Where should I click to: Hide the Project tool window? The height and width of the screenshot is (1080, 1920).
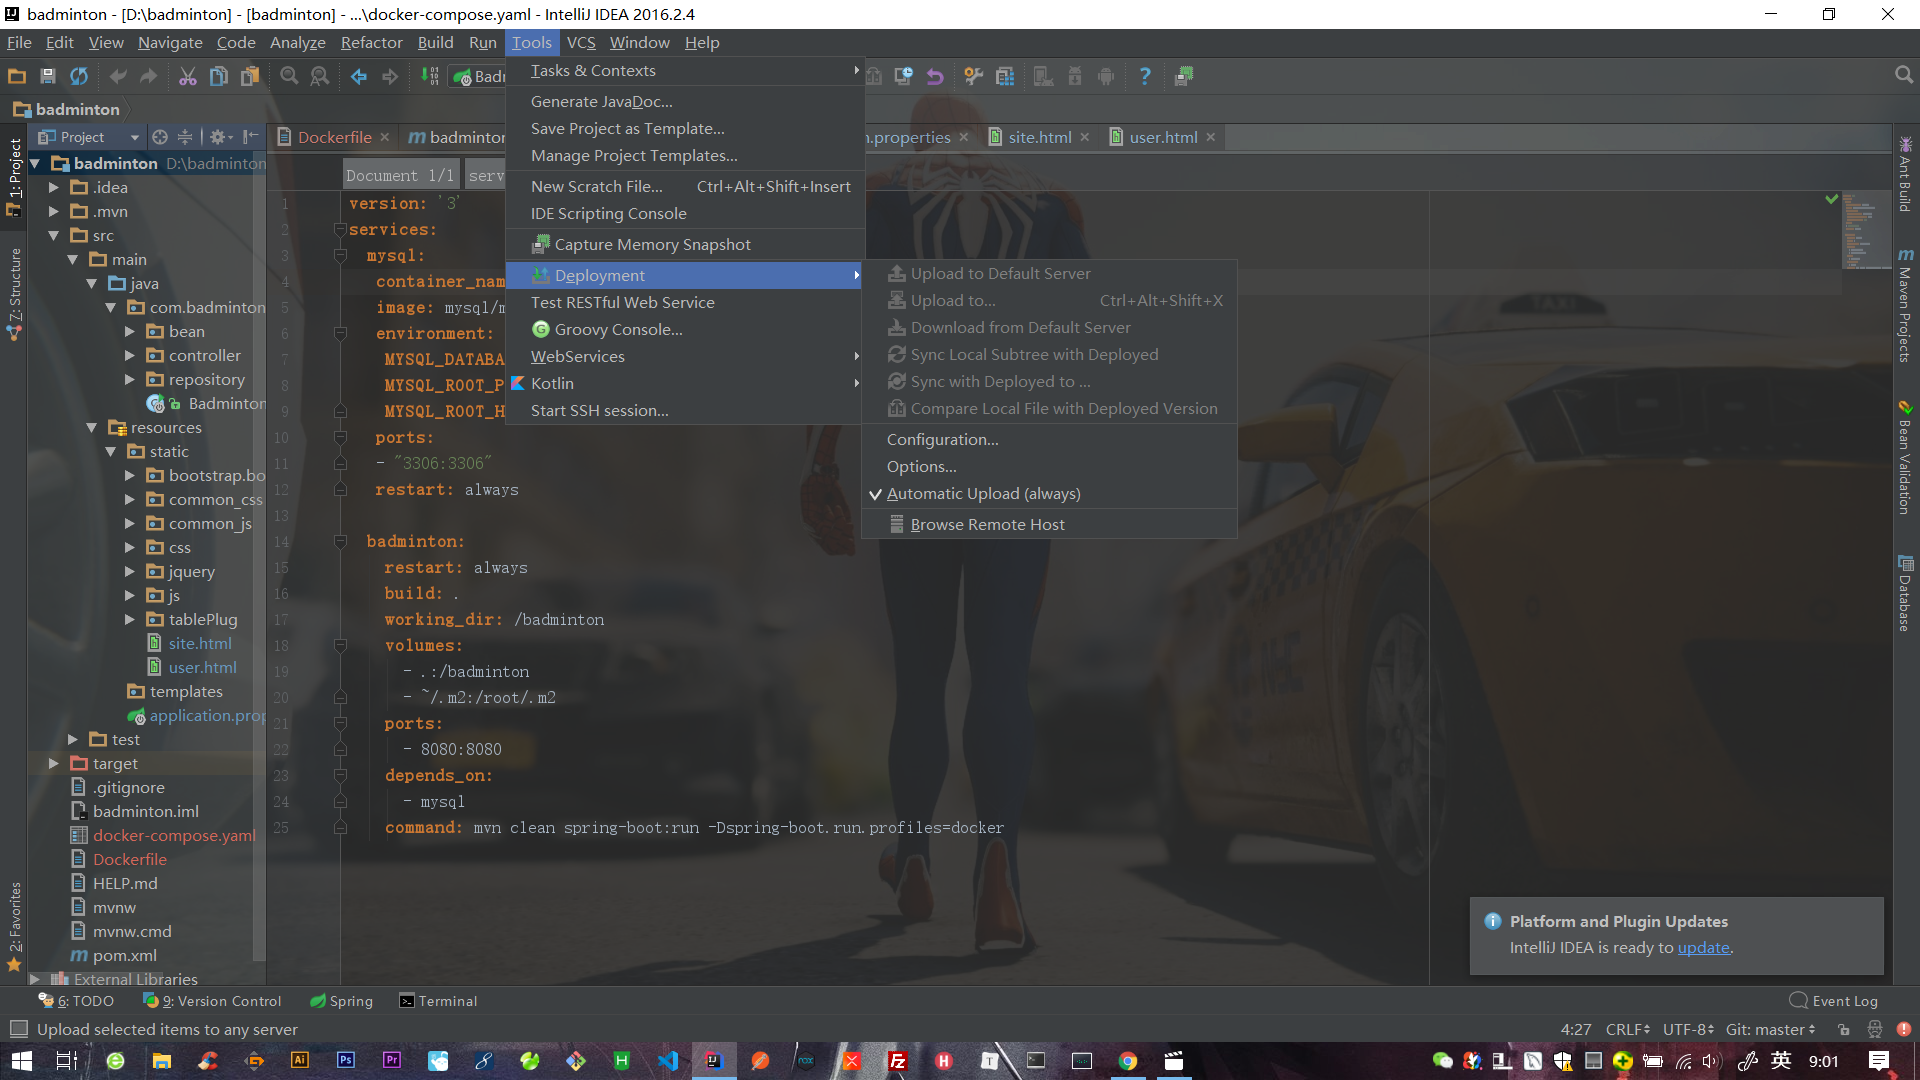point(250,137)
